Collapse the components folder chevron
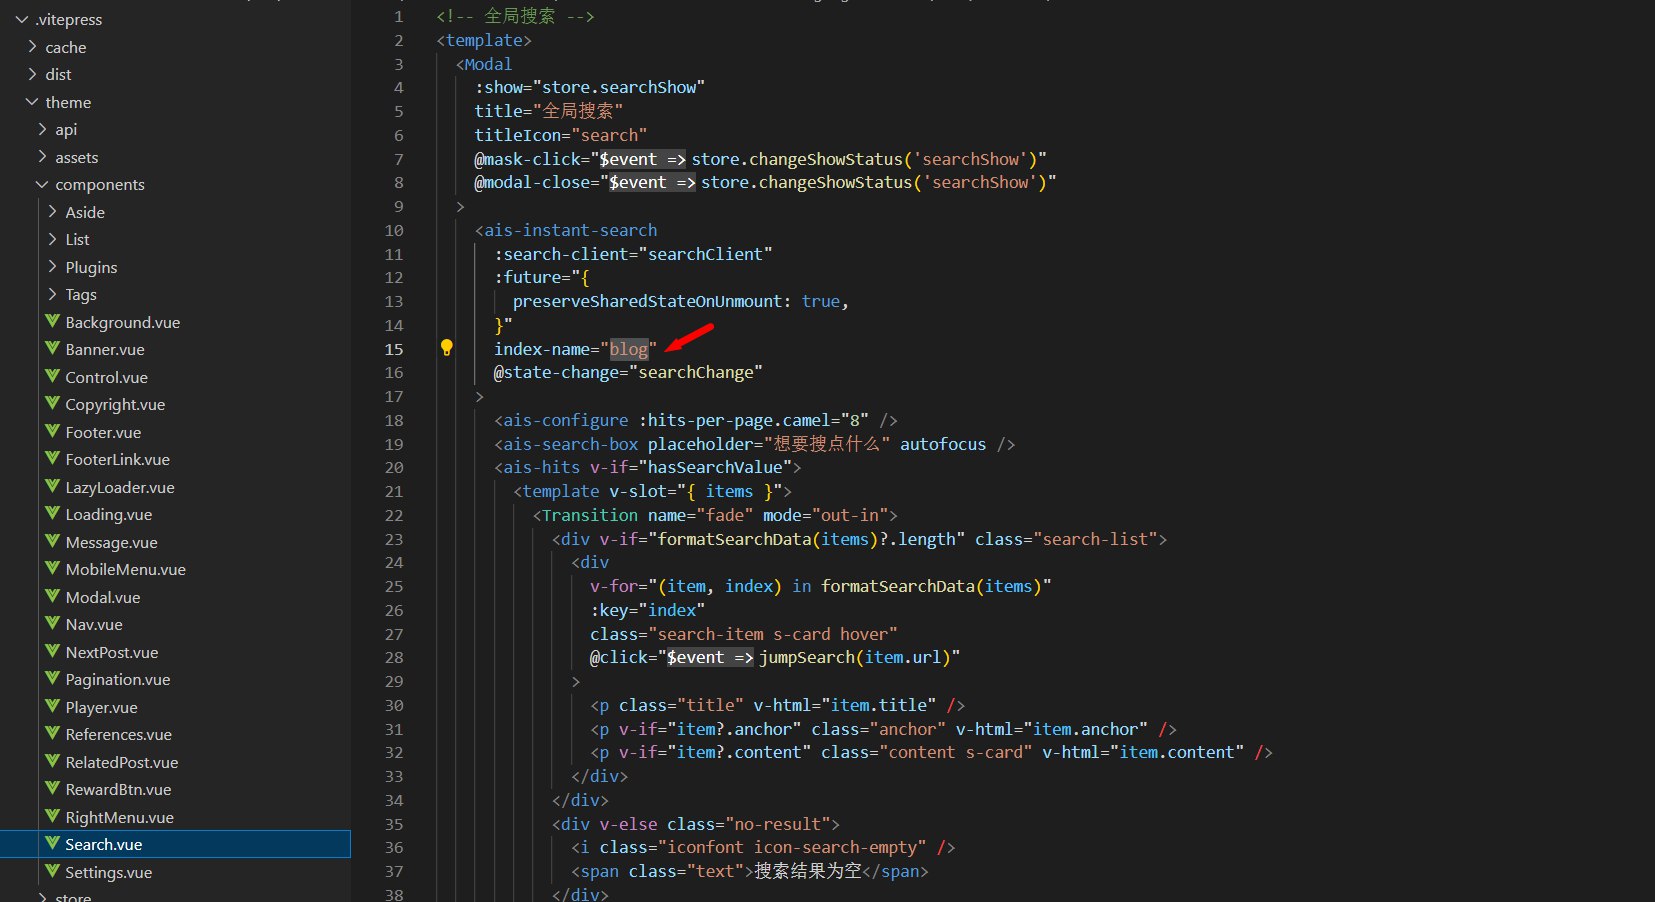 [x=42, y=184]
